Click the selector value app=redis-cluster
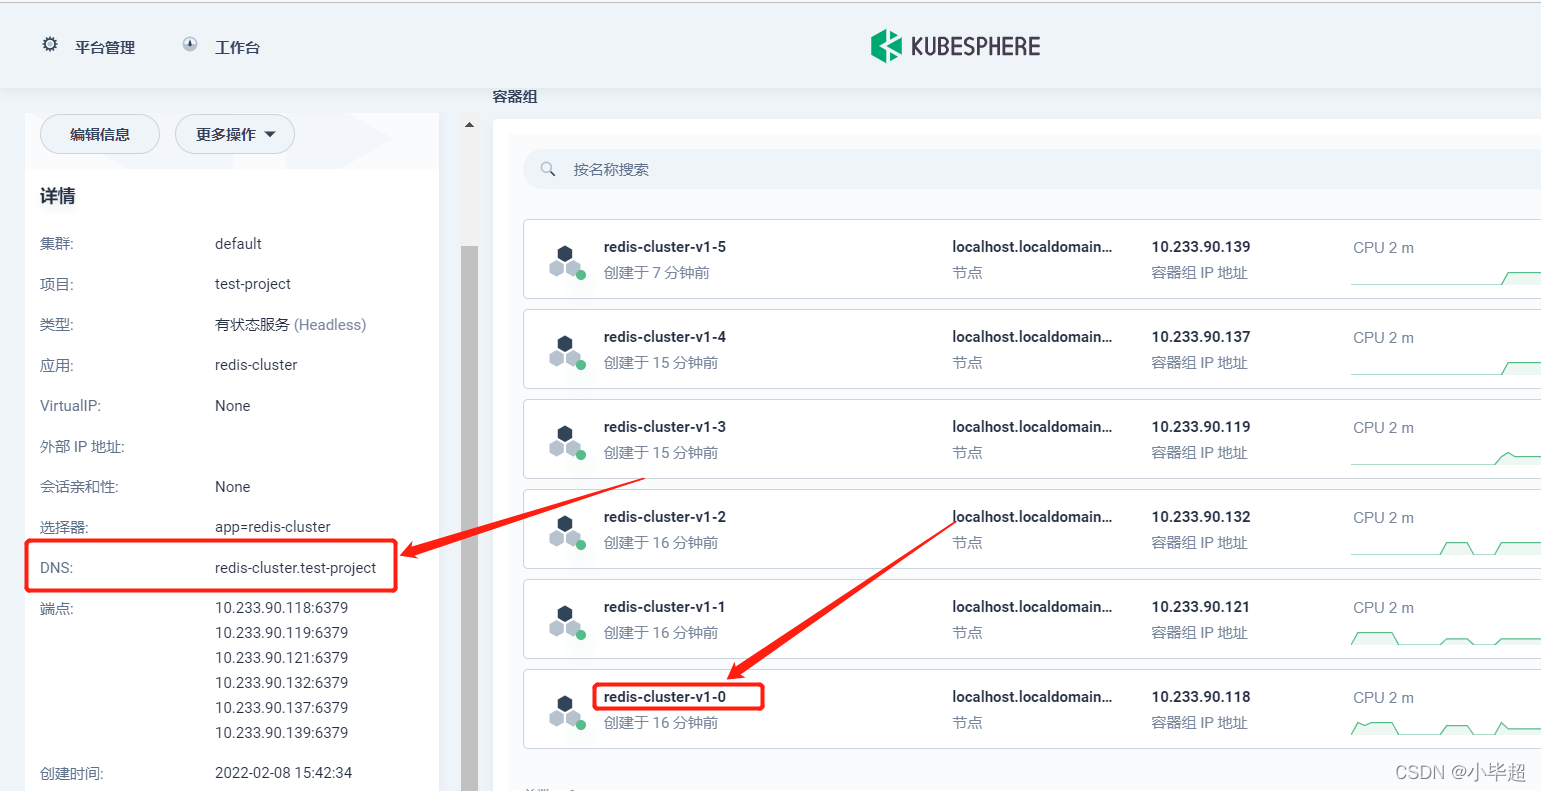The height and width of the screenshot is (791, 1541). pyautogui.click(x=273, y=527)
